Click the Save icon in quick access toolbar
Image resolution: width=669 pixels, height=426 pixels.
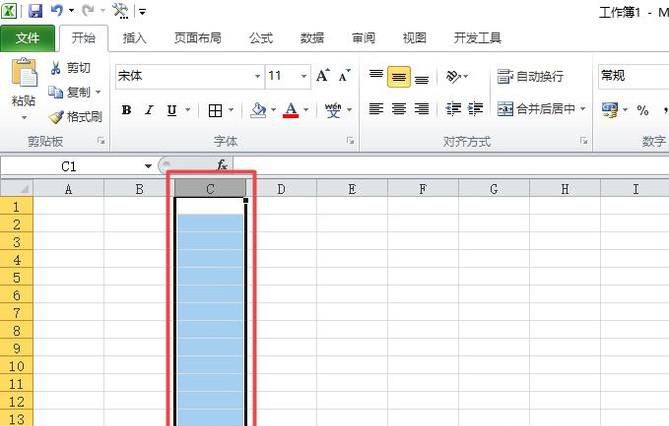point(35,10)
